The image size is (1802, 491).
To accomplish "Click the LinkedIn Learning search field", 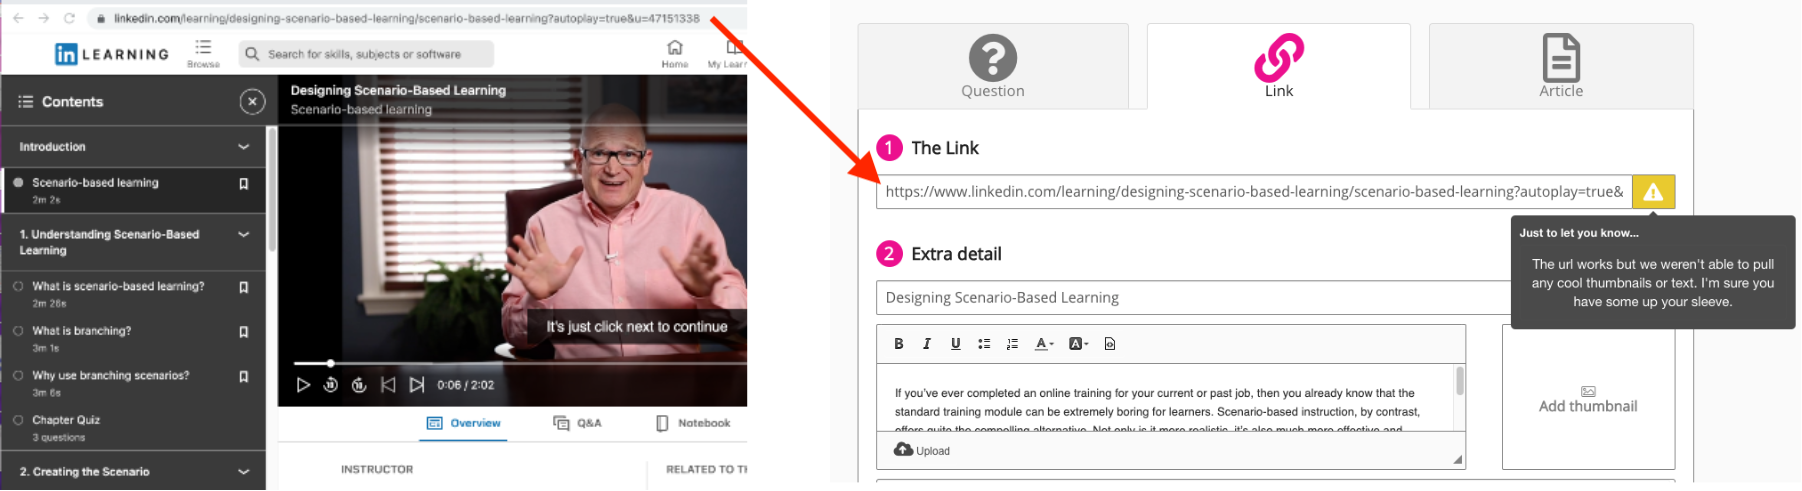I will pos(366,54).
